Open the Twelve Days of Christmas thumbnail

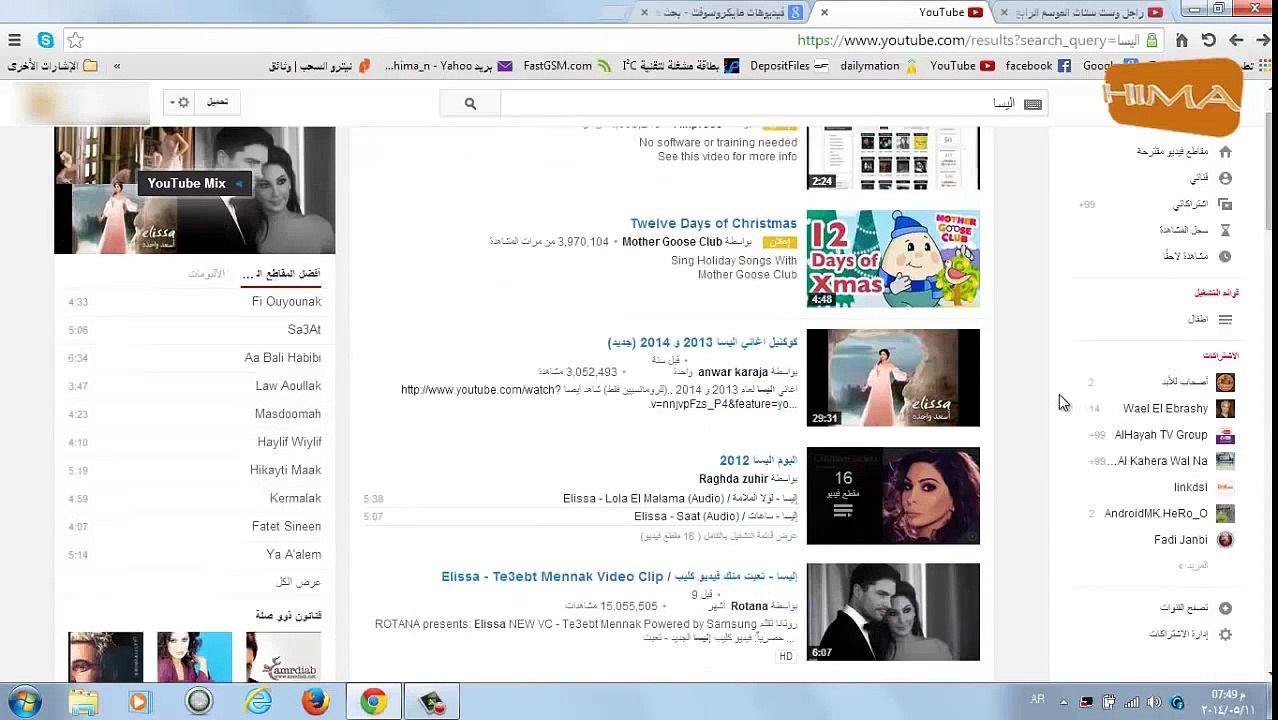tap(893, 258)
